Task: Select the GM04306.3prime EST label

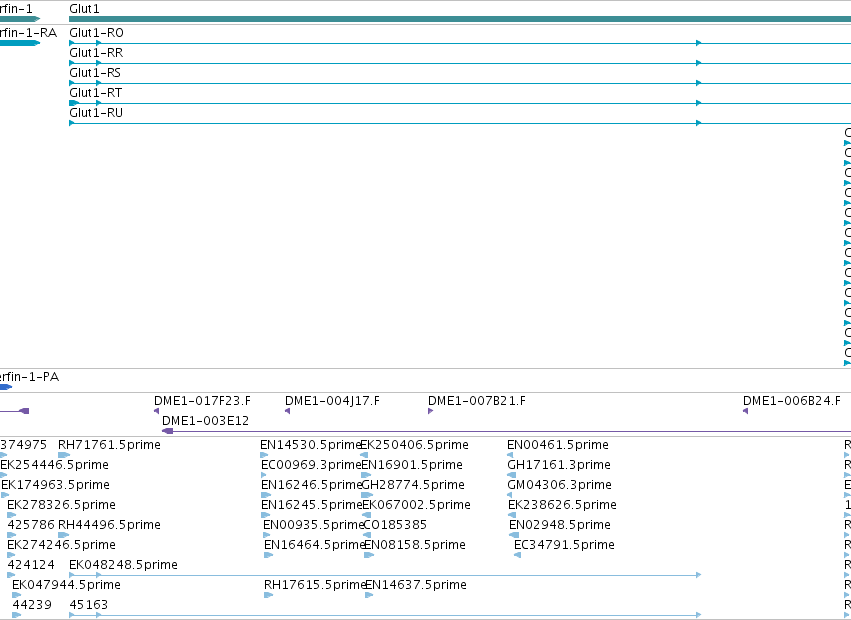Action: 560,485
